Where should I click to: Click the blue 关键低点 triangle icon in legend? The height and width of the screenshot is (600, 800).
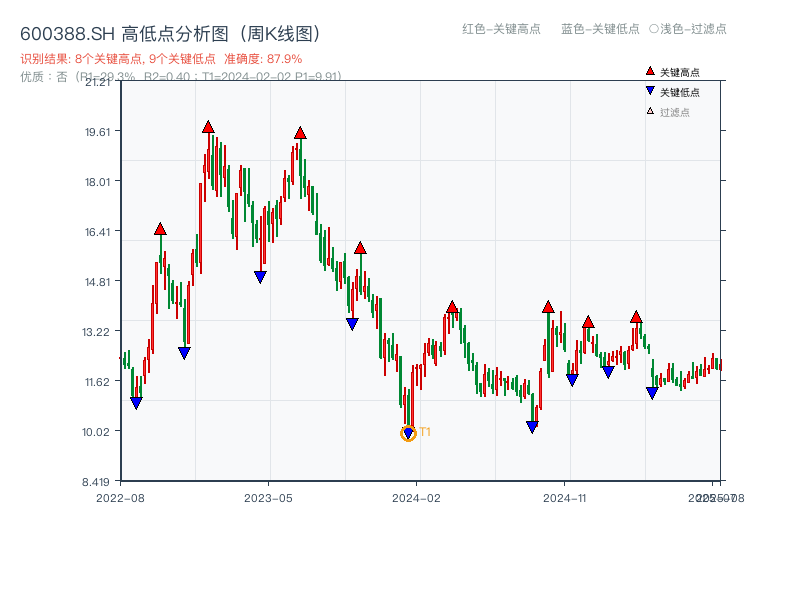pos(649,90)
